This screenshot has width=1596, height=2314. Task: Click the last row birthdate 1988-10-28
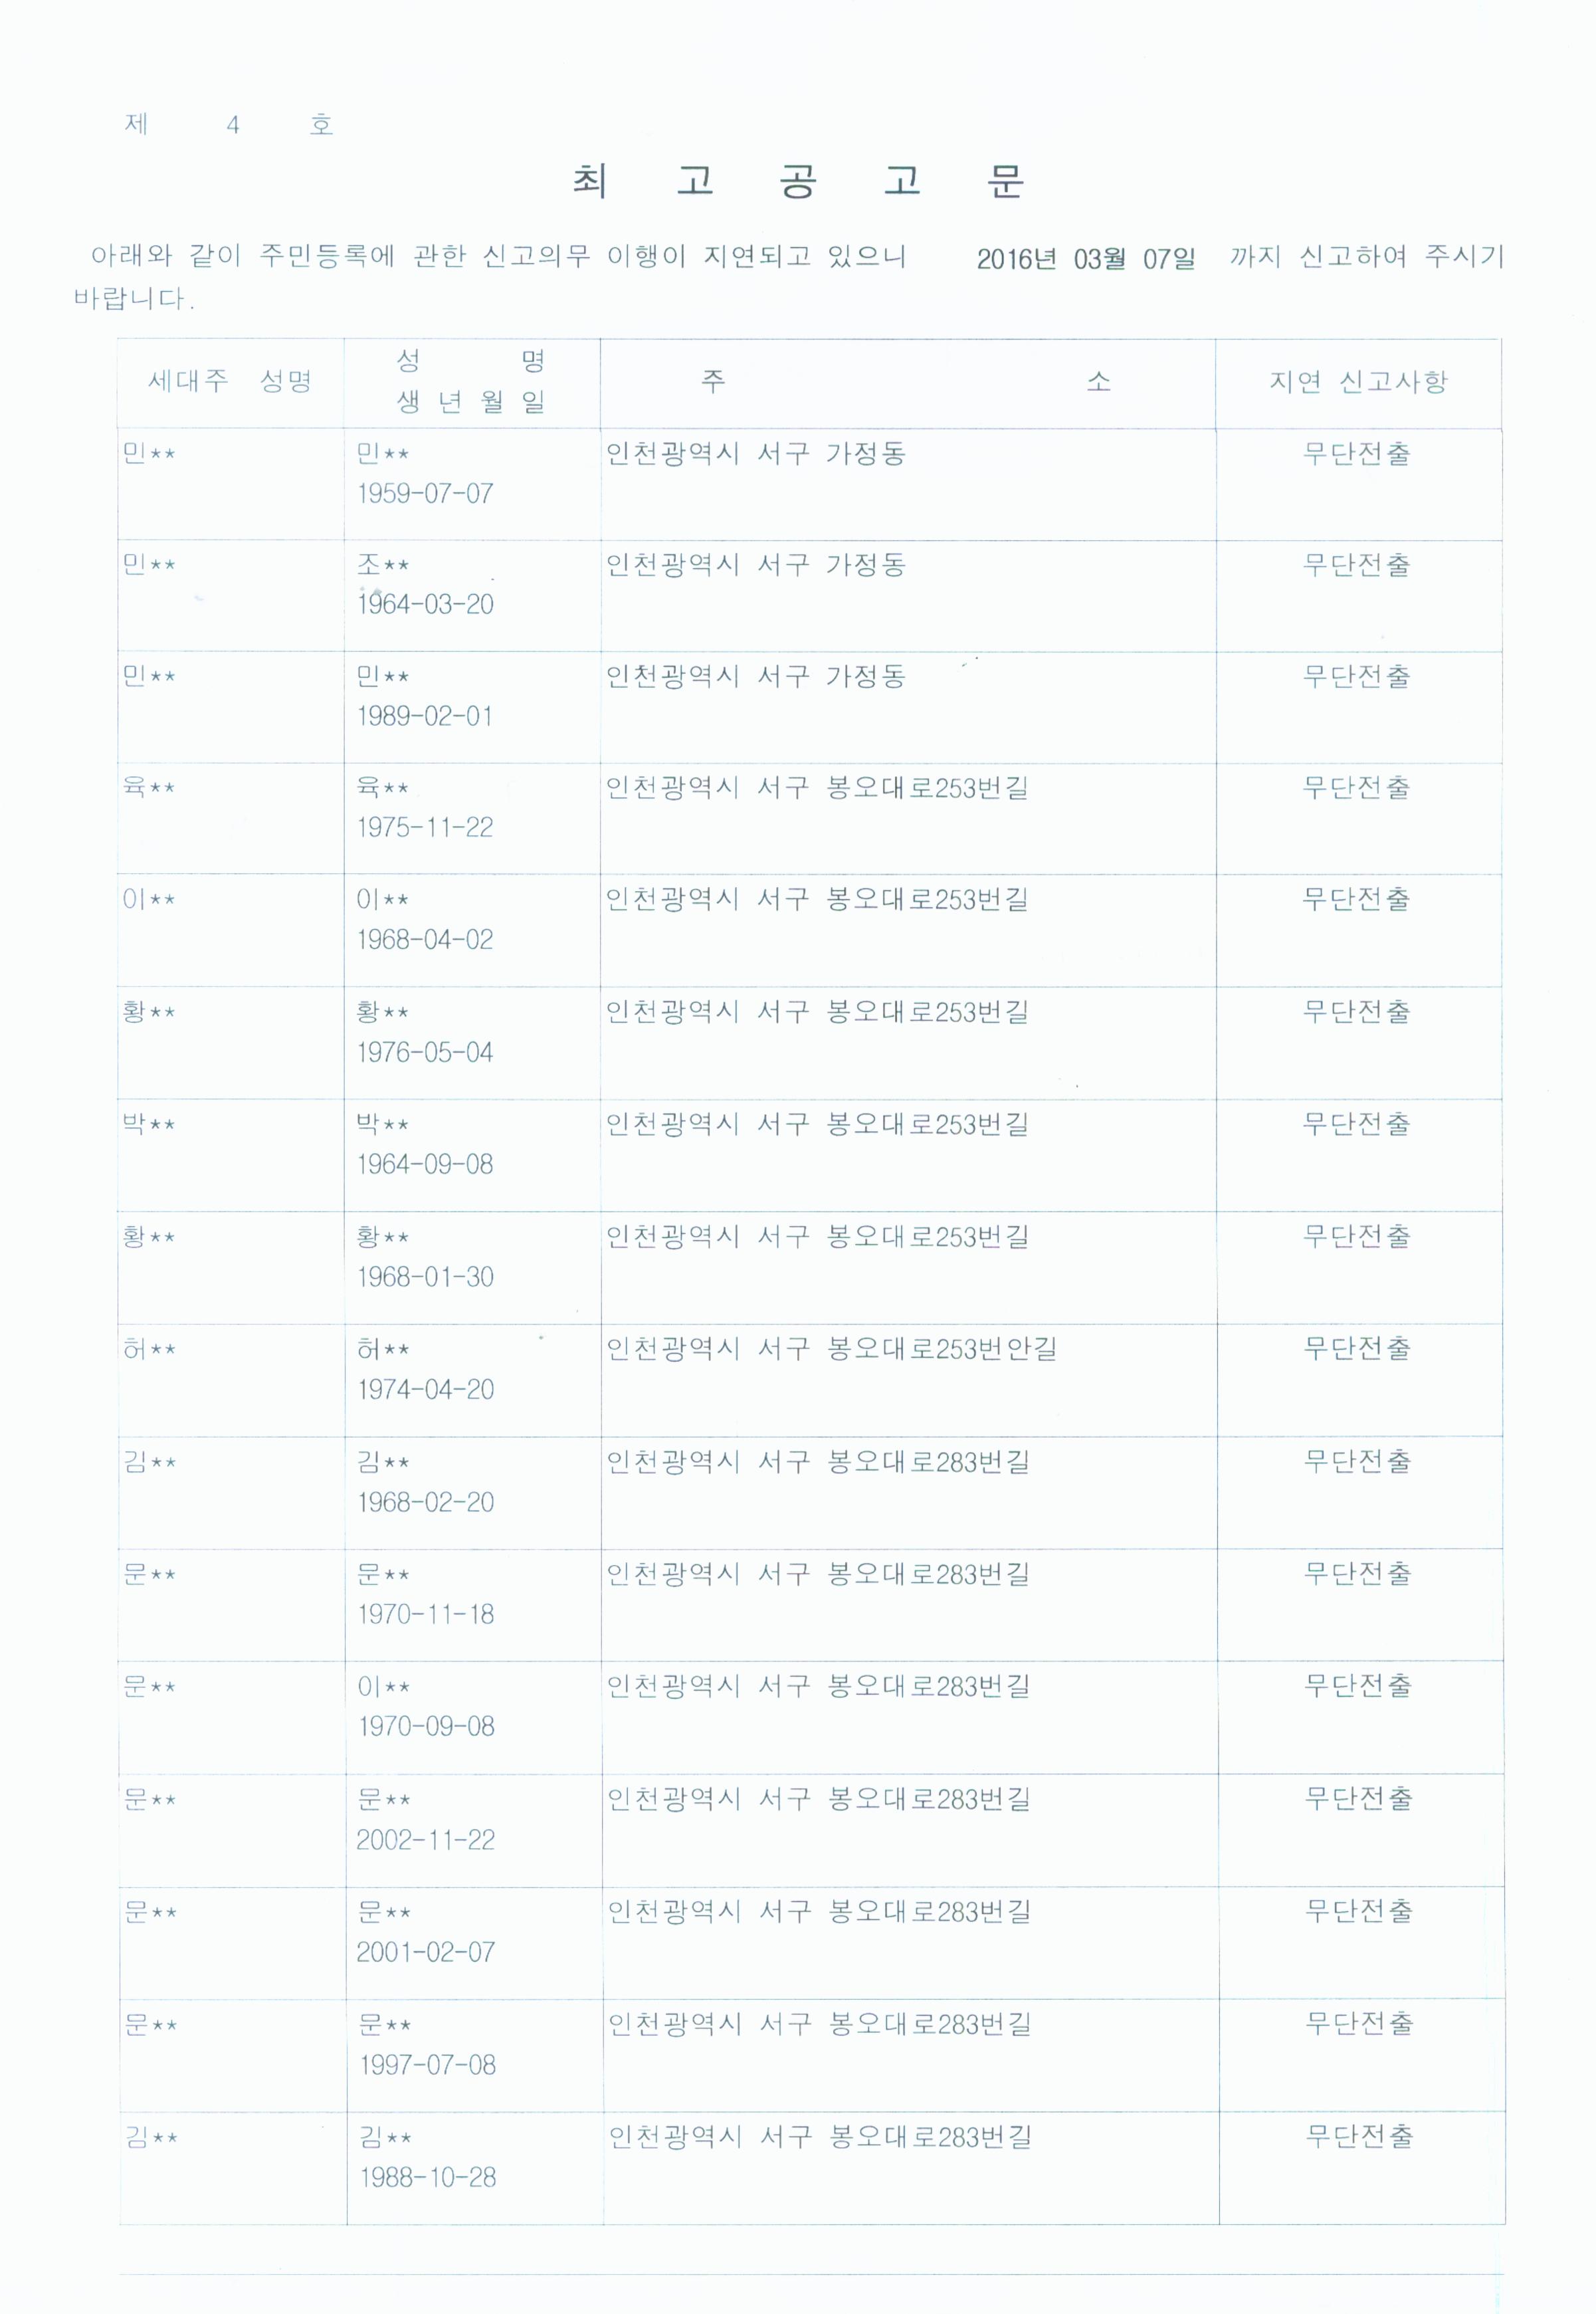(428, 2177)
